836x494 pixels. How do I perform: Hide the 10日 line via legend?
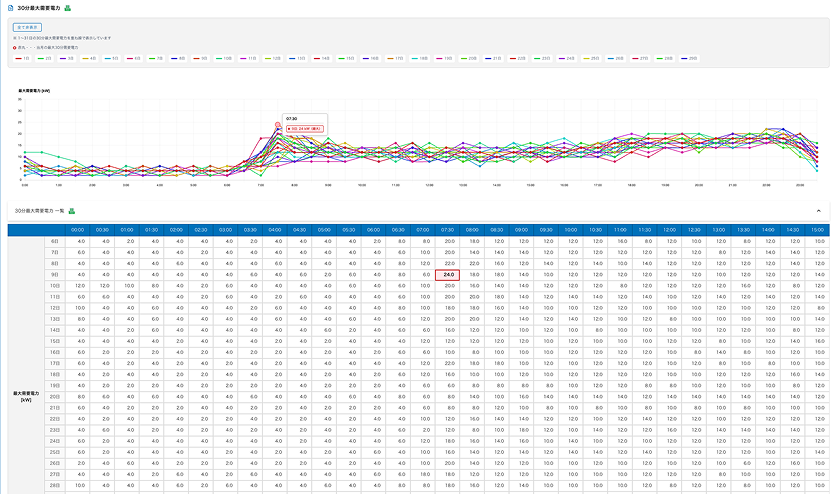(226, 59)
